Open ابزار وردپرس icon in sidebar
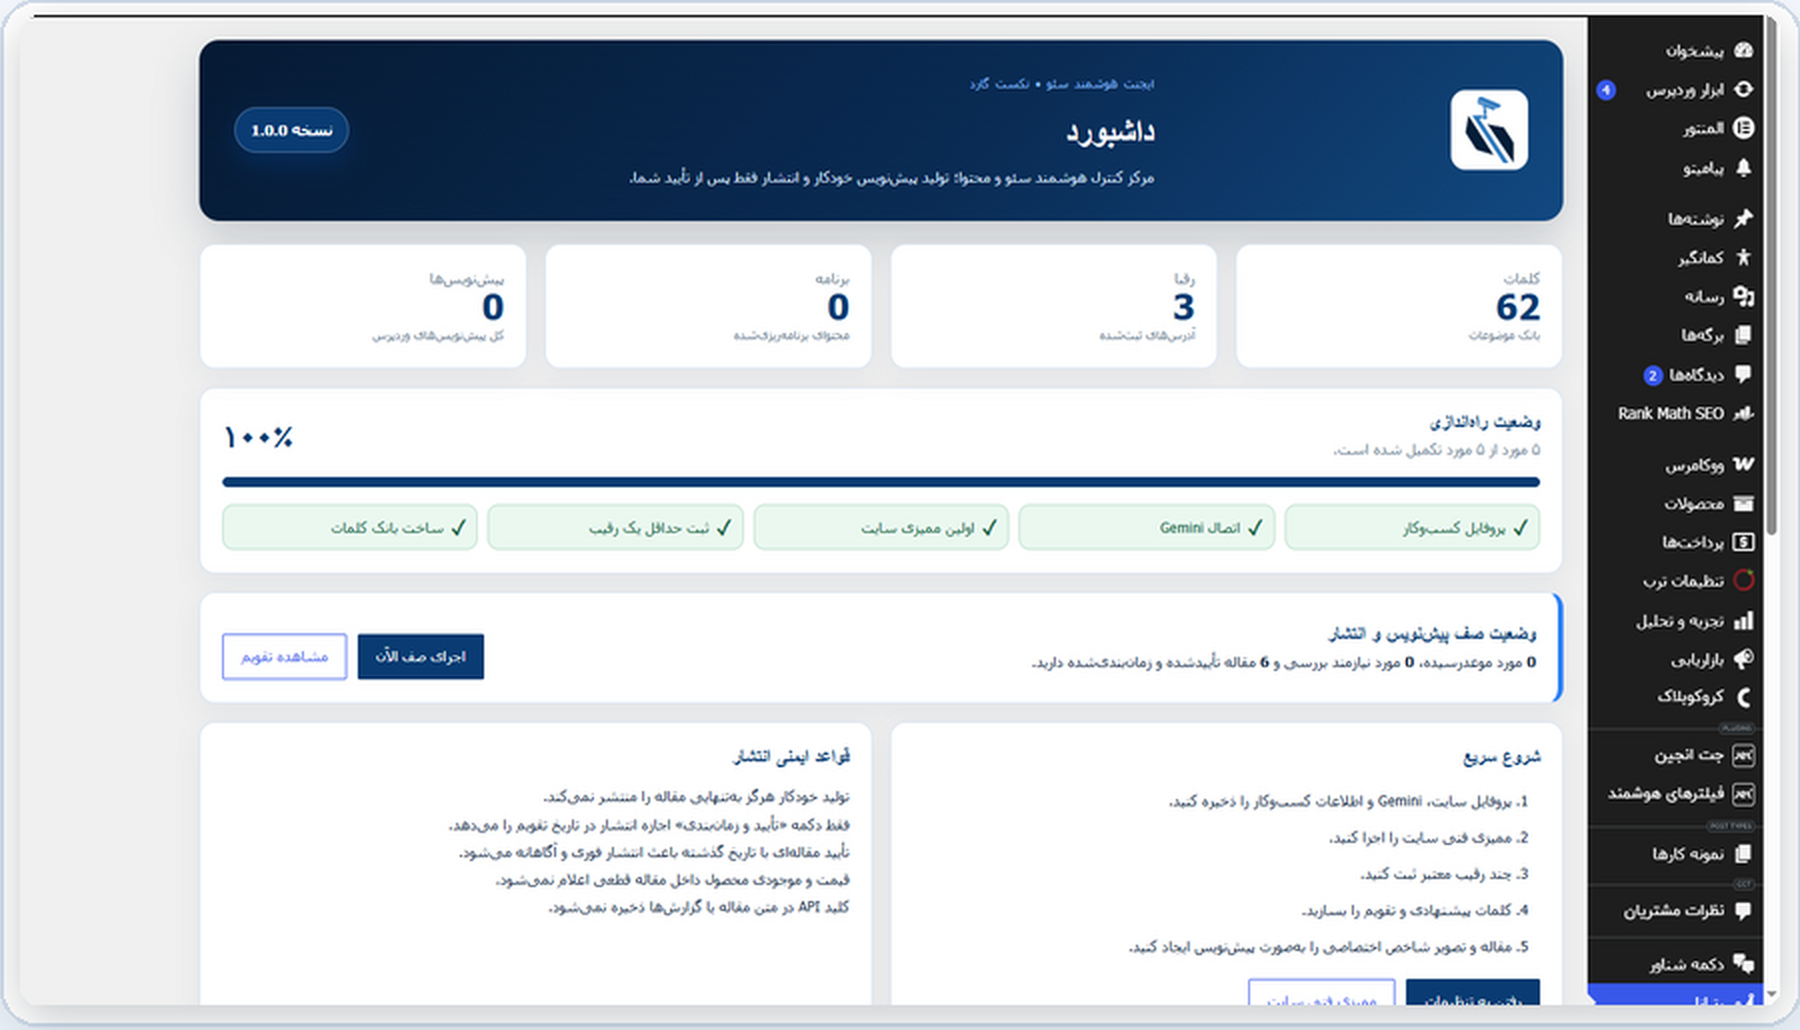The width and height of the screenshot is (1800, 1030). (x=1743, y=89)
